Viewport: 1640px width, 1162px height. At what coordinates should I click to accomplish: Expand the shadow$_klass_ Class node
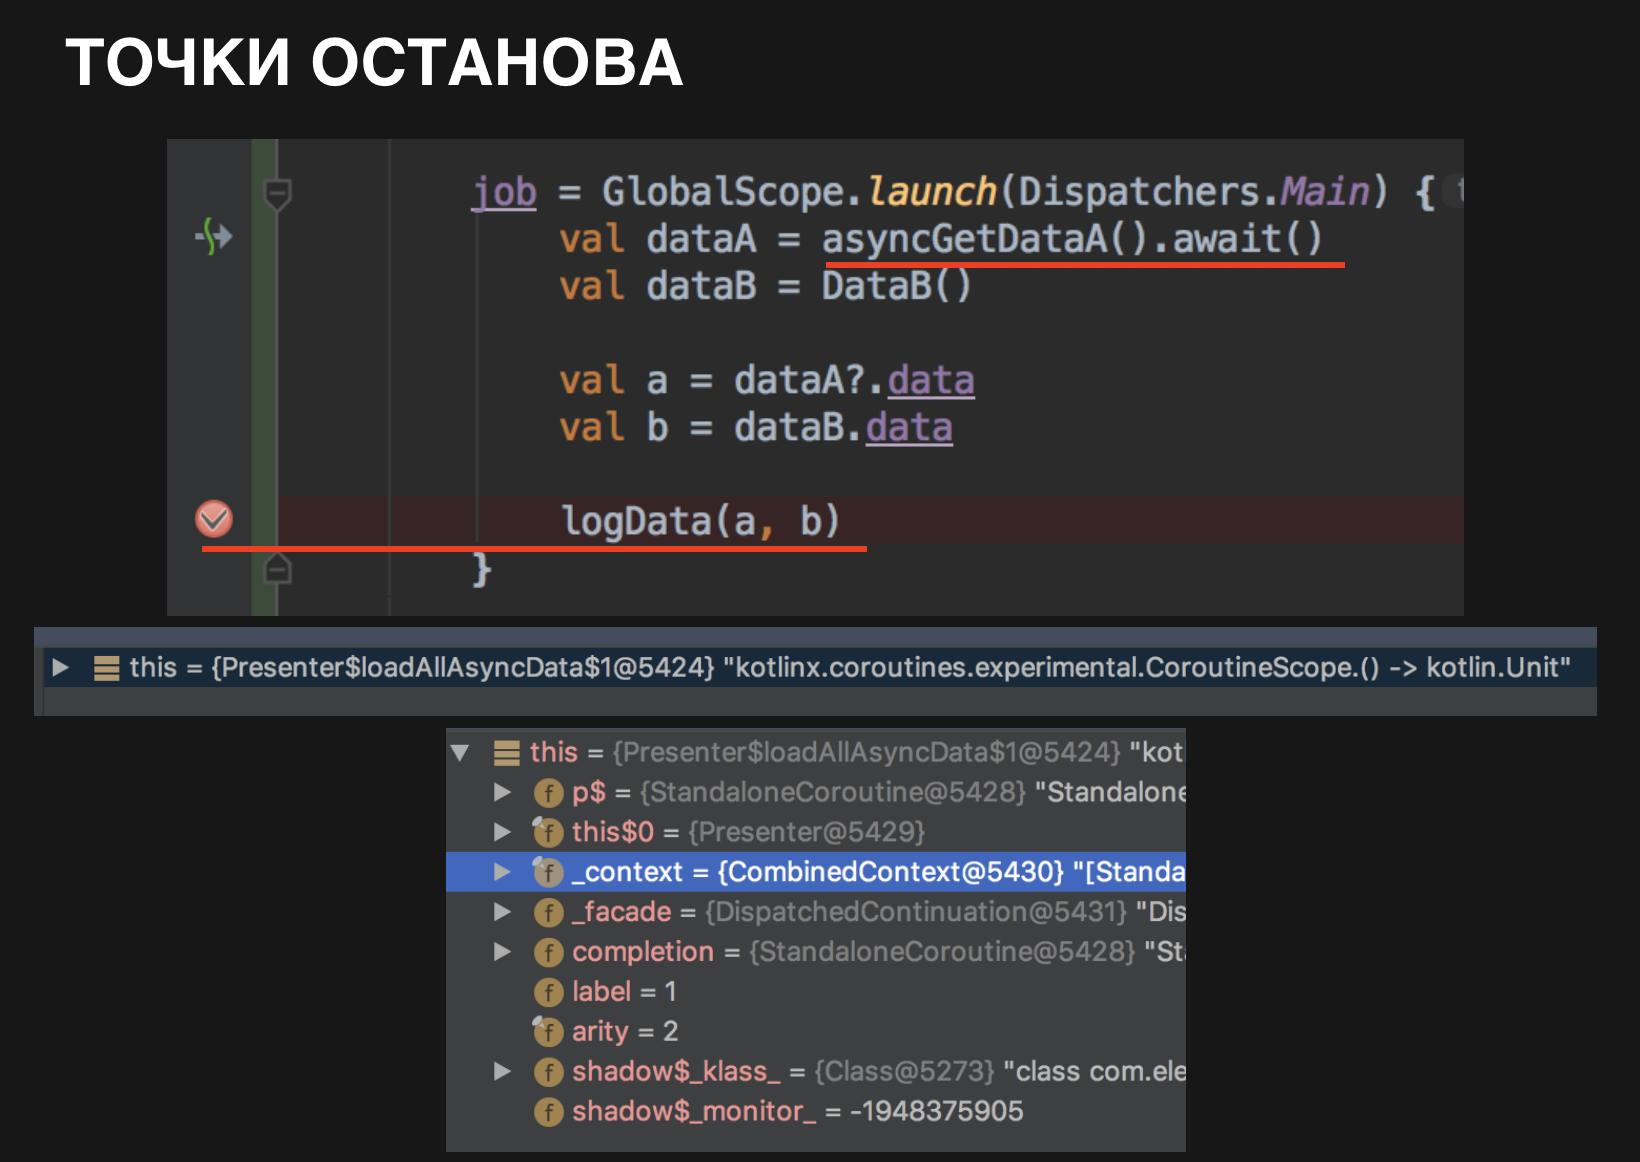(x=502, y=1072)
